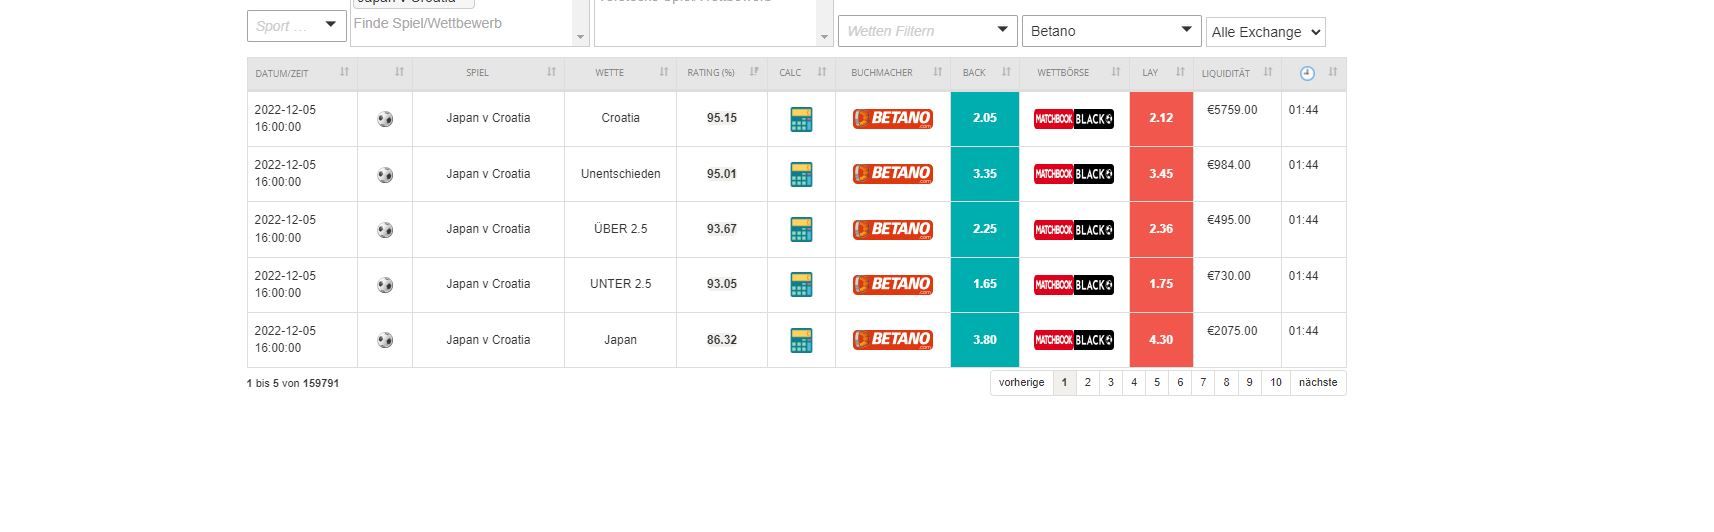Click lay odds 2.36 for ÜBER 2.5
The width and height of the screenshot is (1714, 532).
(1161, 229)
